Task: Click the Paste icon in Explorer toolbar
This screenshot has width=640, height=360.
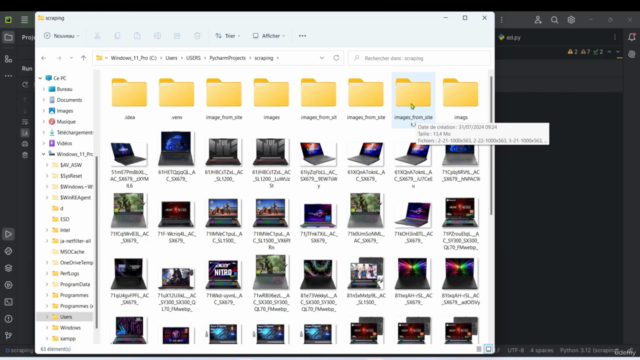Action: [x=137, y=36]
